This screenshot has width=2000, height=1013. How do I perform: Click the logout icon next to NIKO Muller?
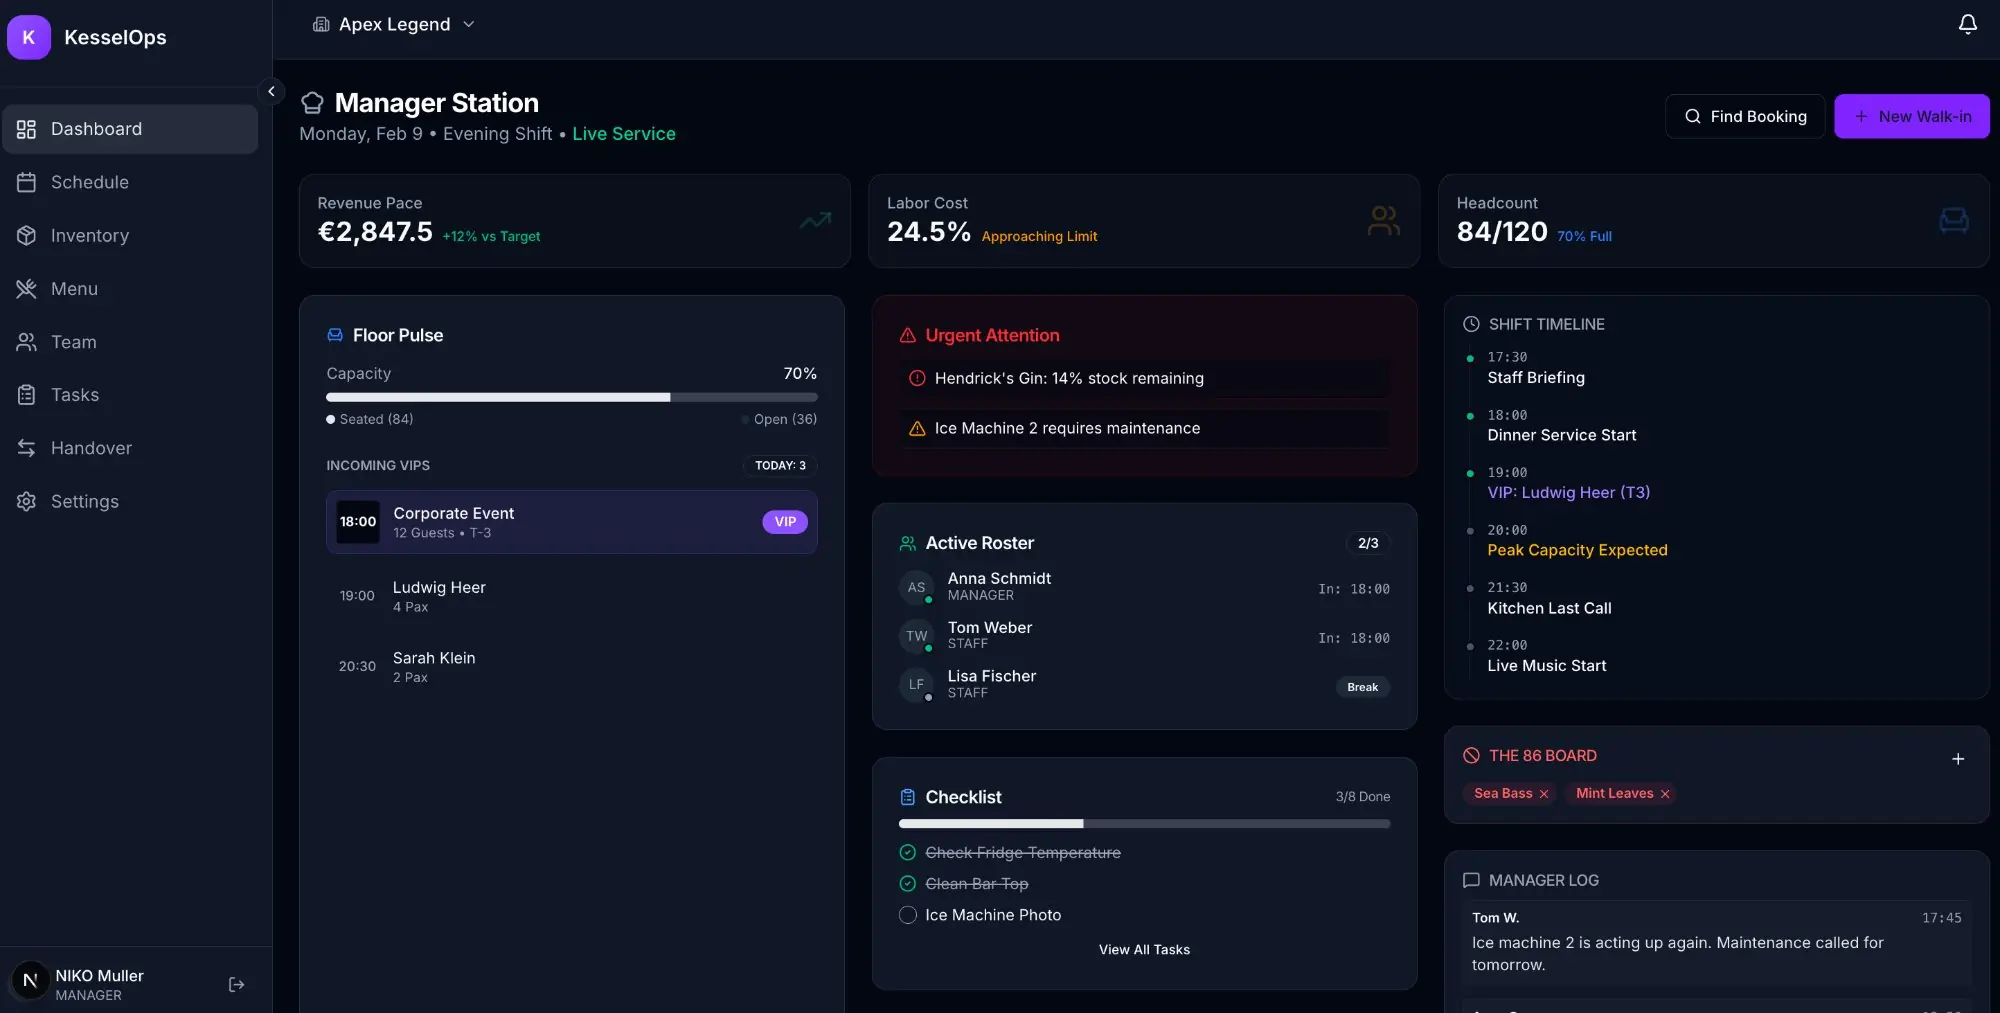[x=236, y=984]
